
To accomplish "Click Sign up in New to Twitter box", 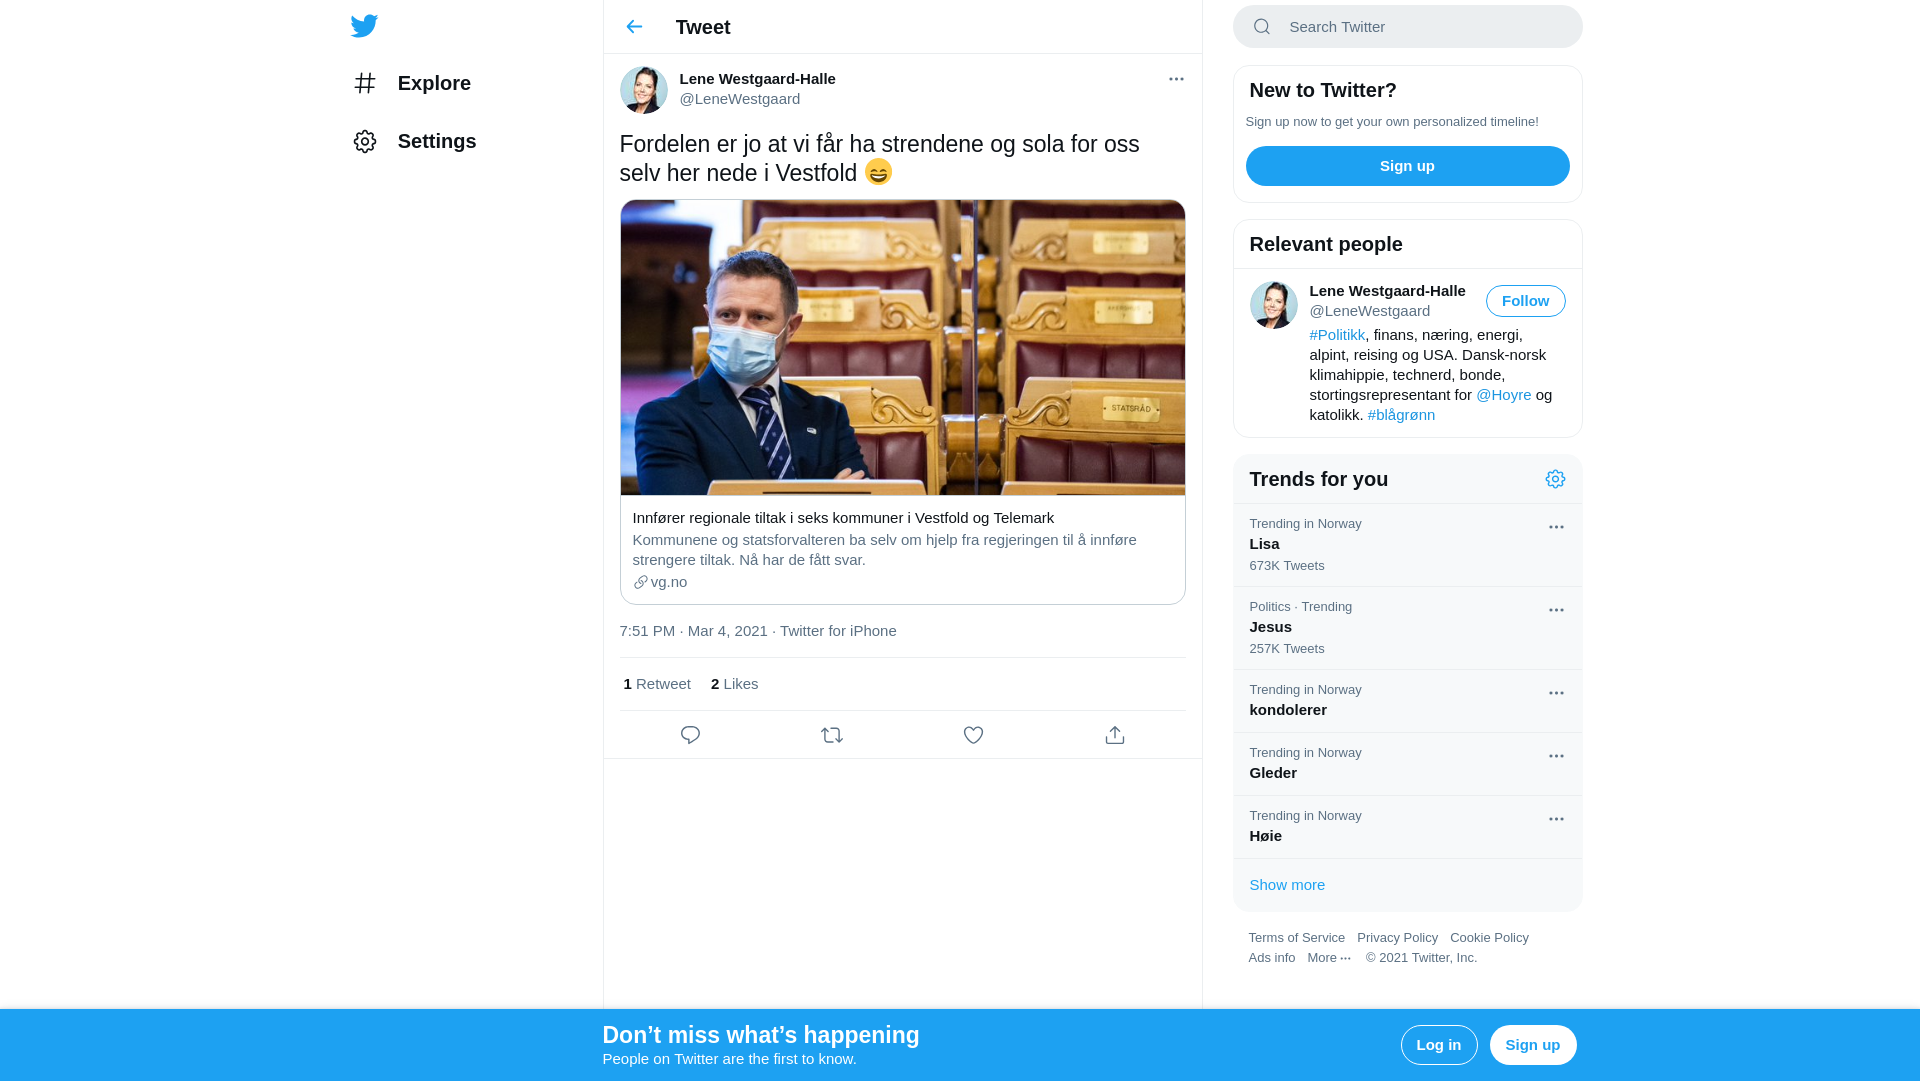I will click(1407, 166).
